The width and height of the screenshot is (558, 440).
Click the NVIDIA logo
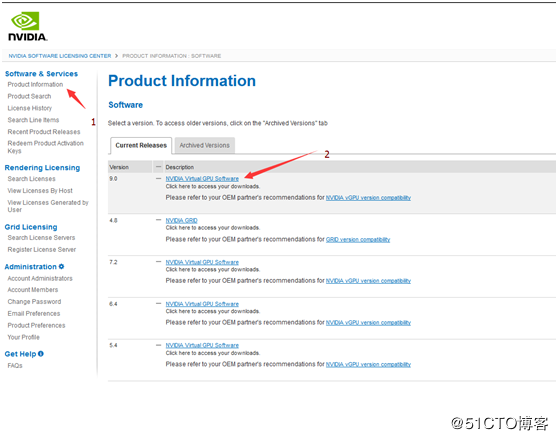point(27,26)
